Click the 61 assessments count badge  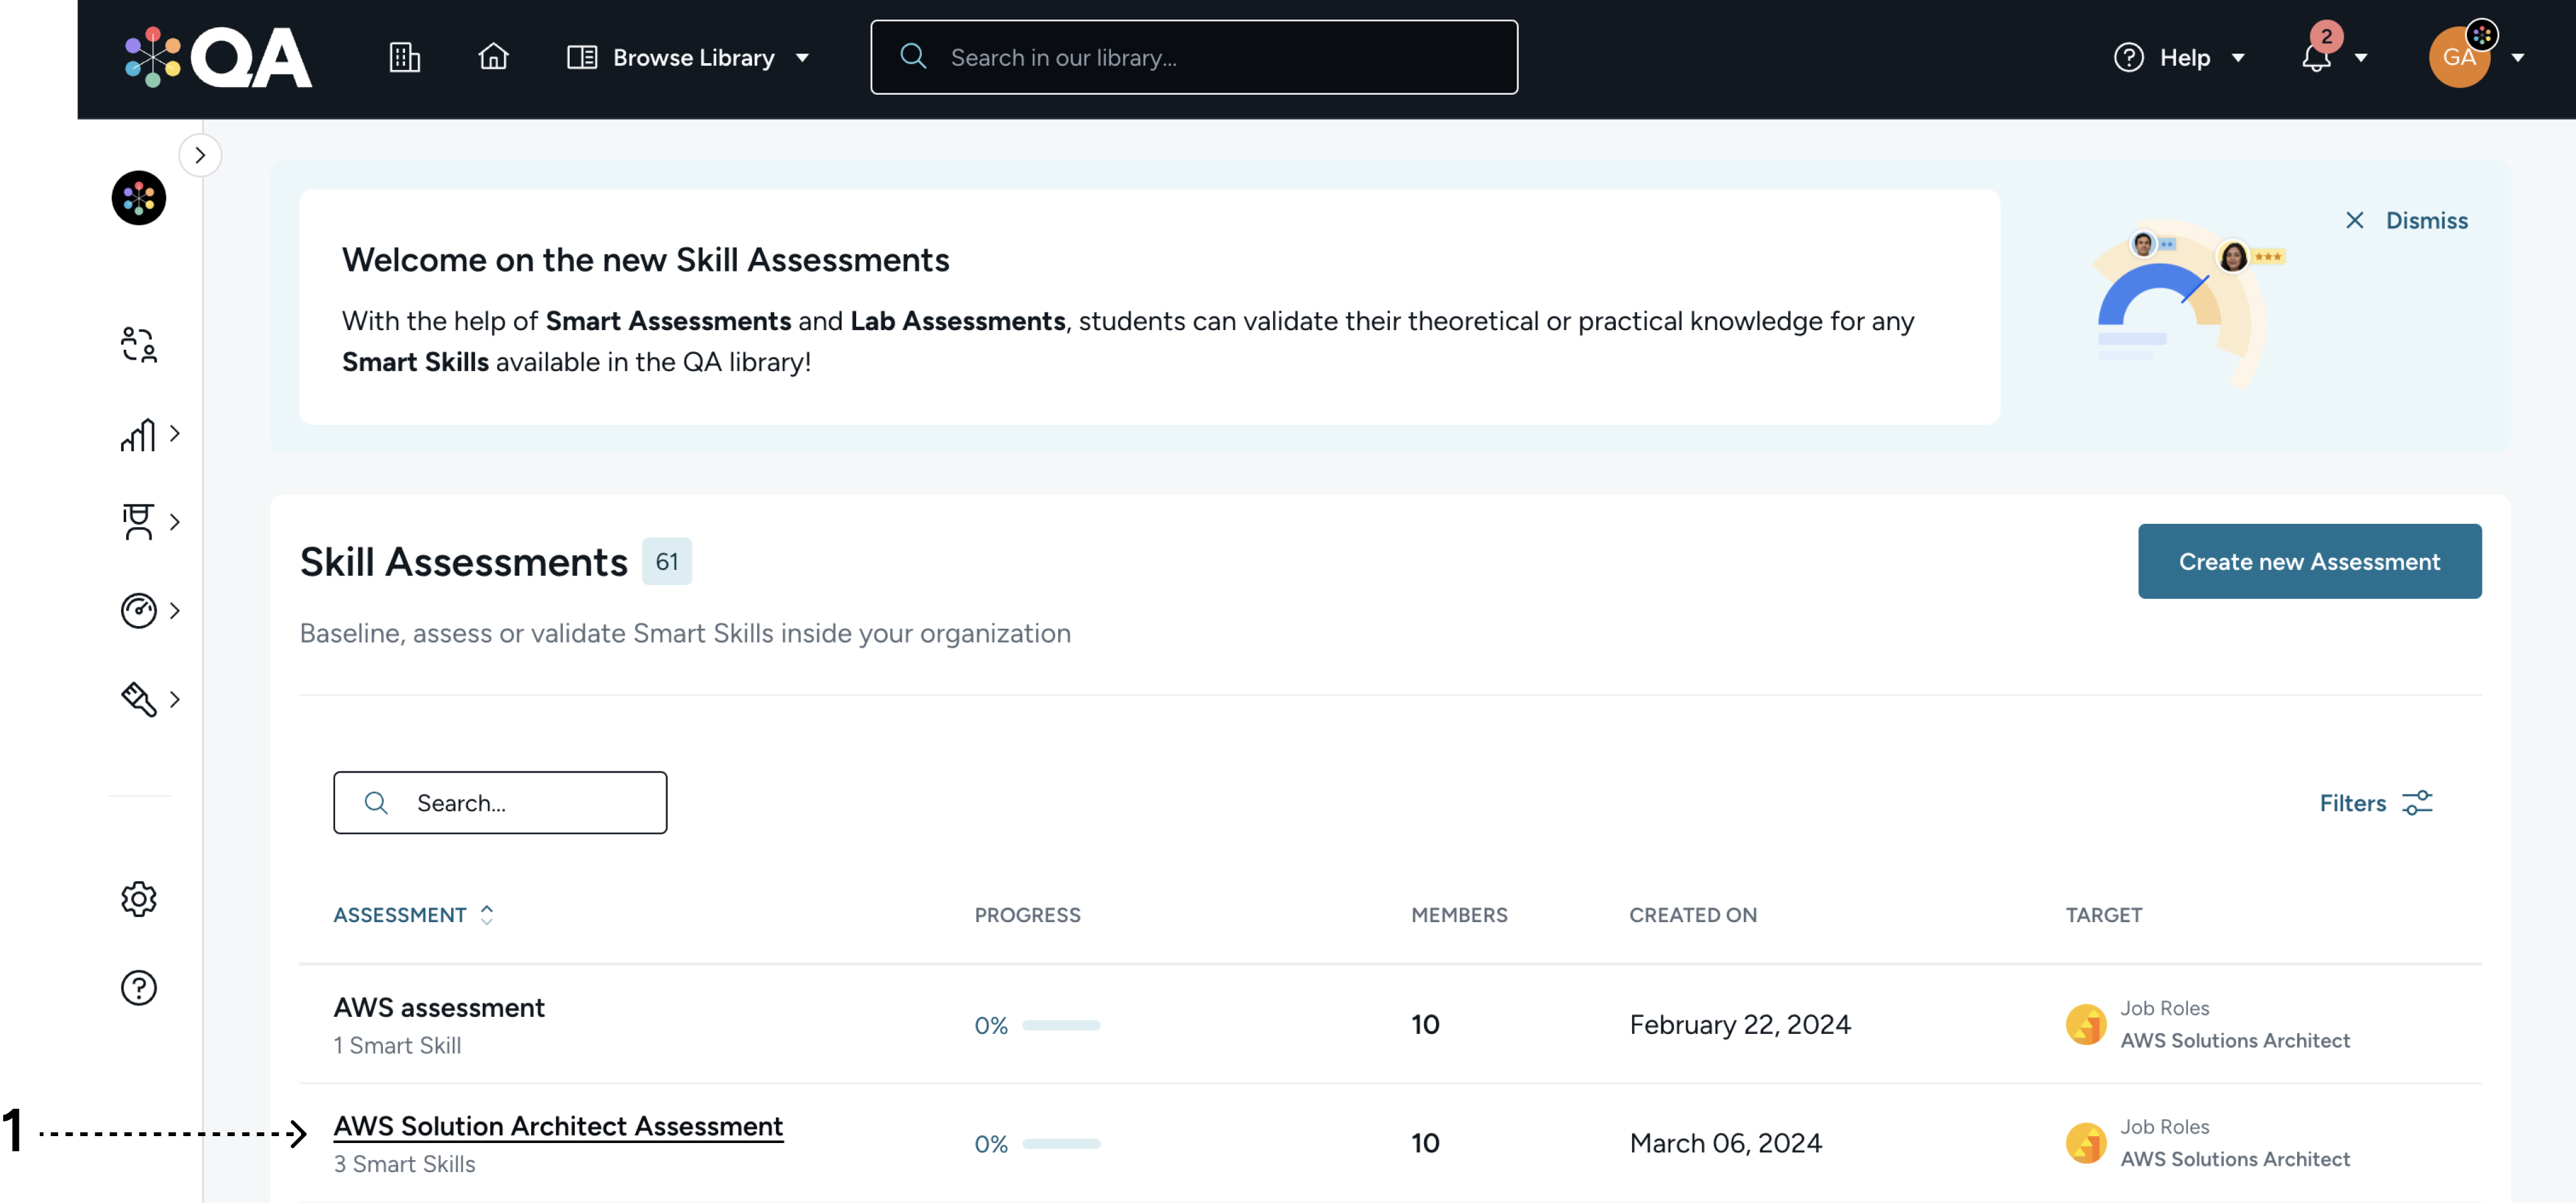[666, 561]
